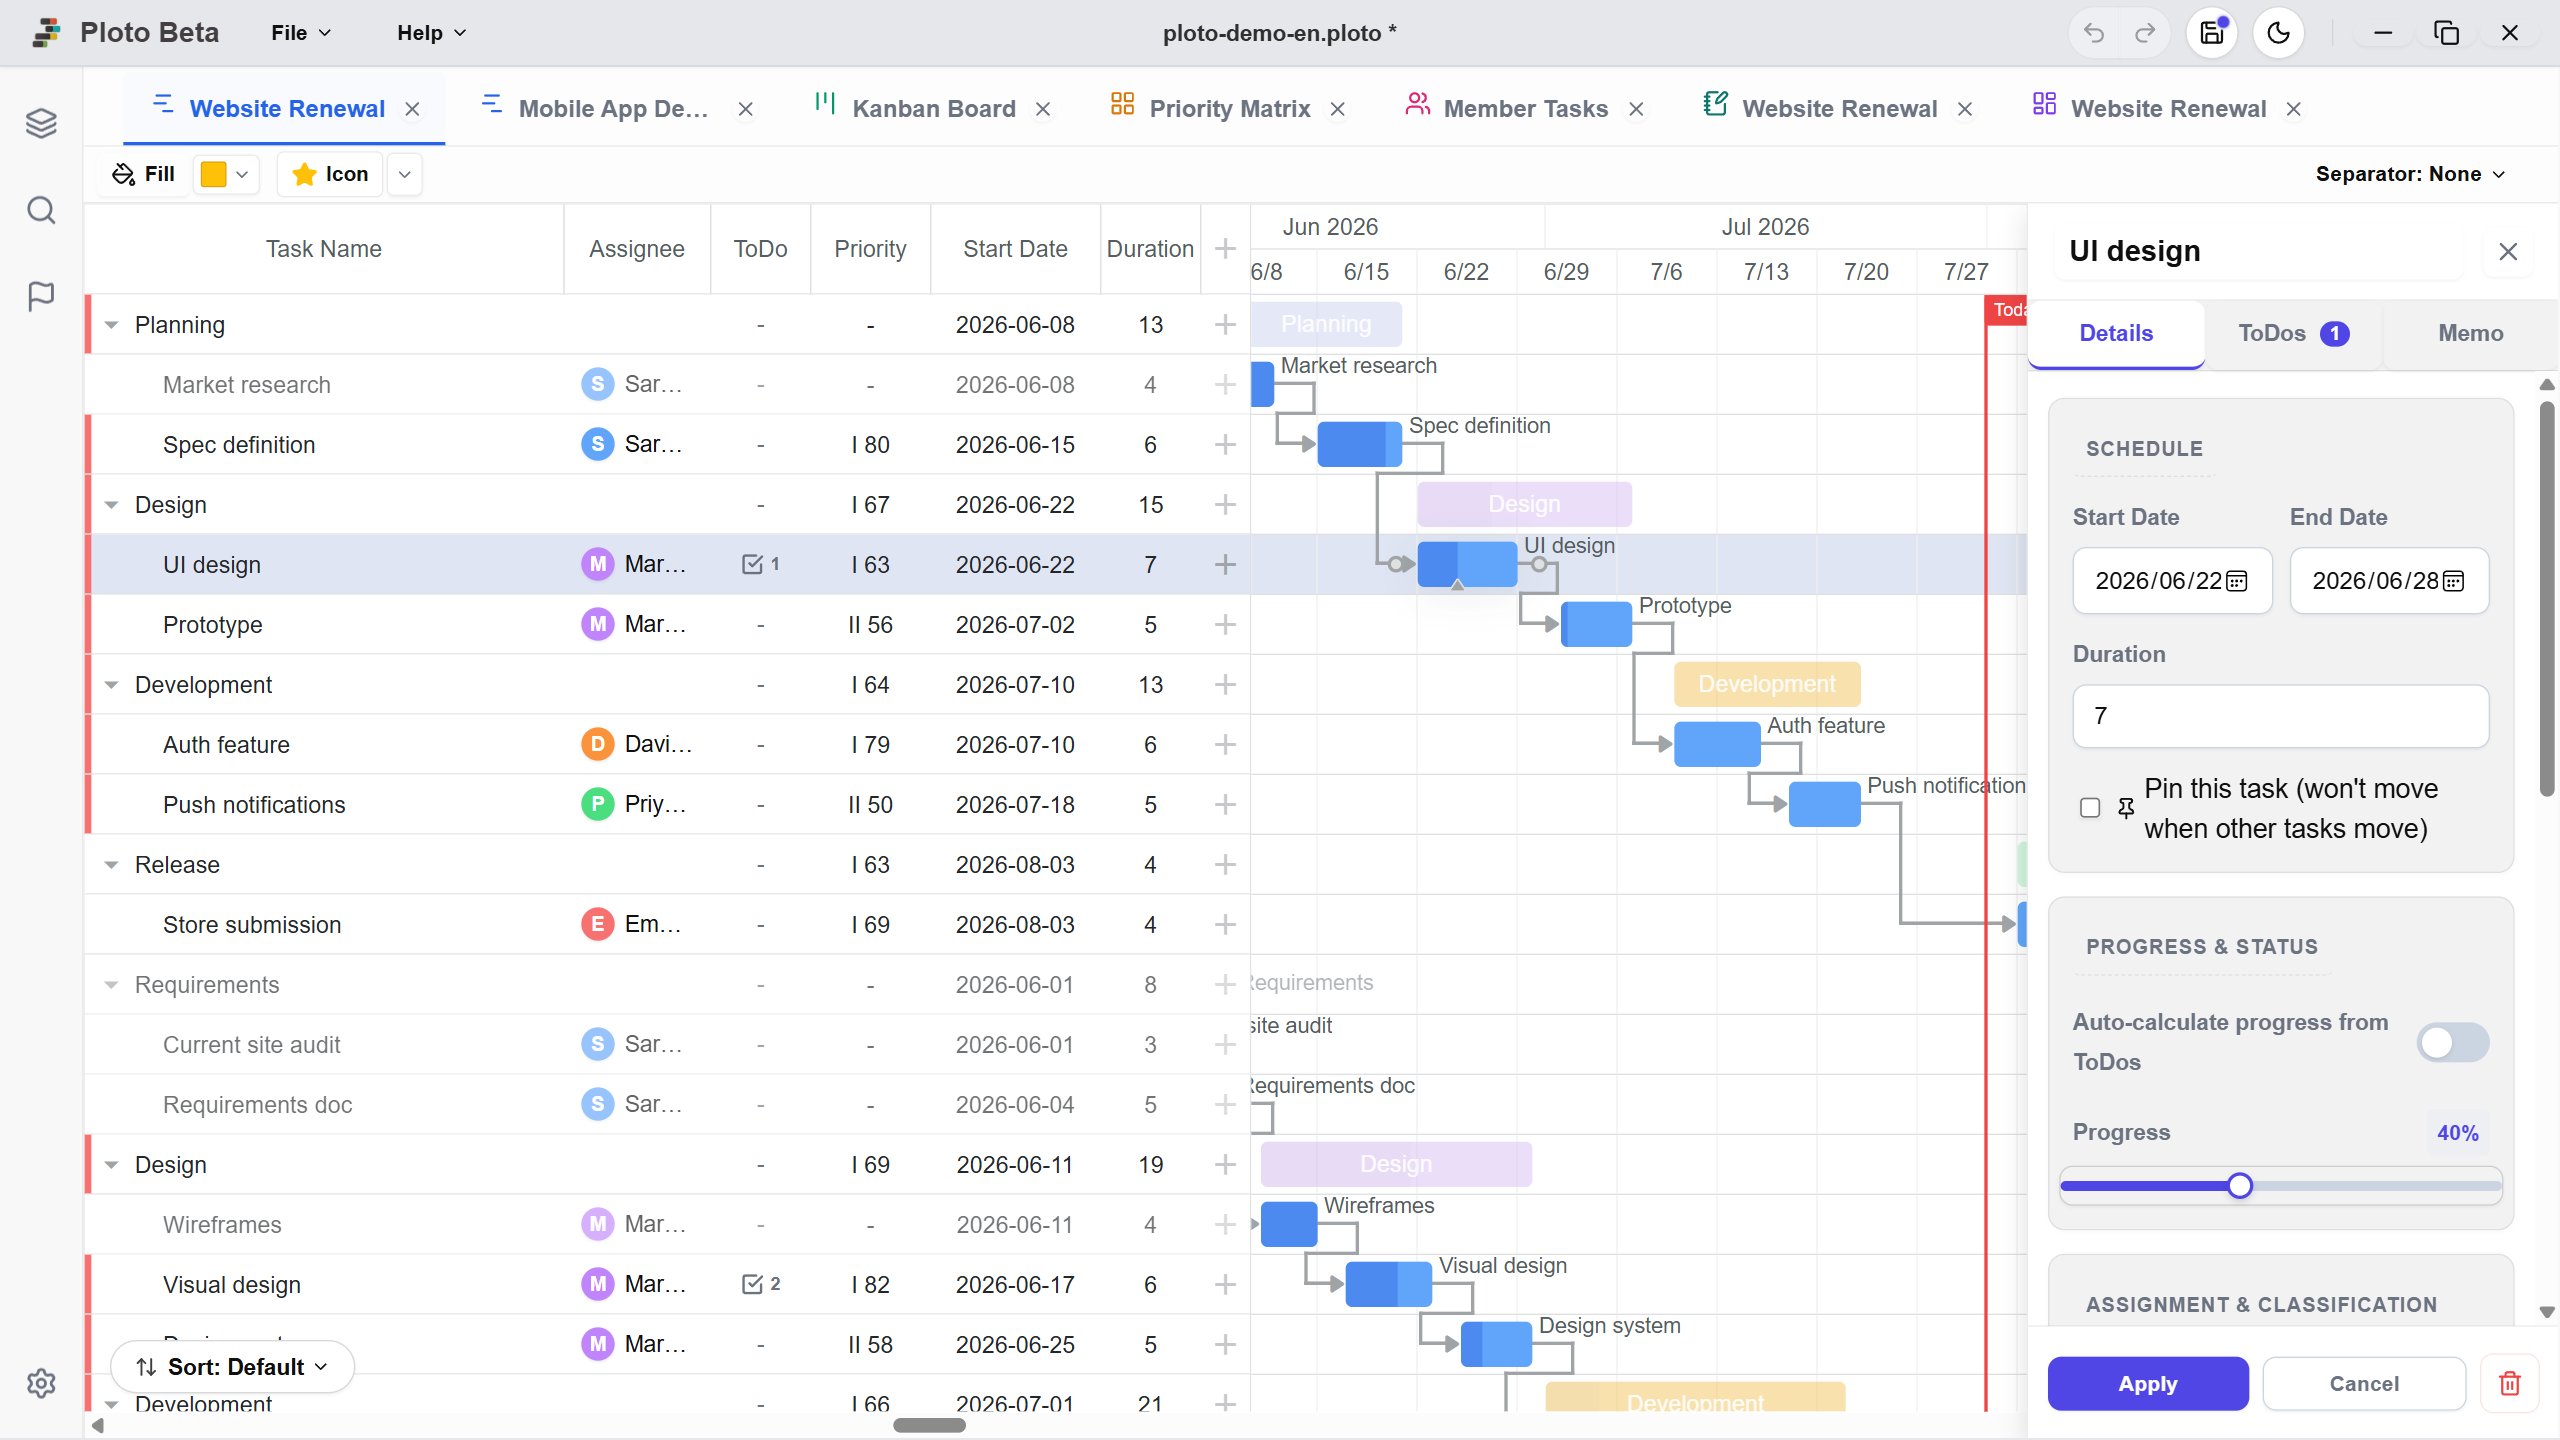Click the star Icon button
The width and height of the screenshot is (2560, 1440).
pos(330,174)
